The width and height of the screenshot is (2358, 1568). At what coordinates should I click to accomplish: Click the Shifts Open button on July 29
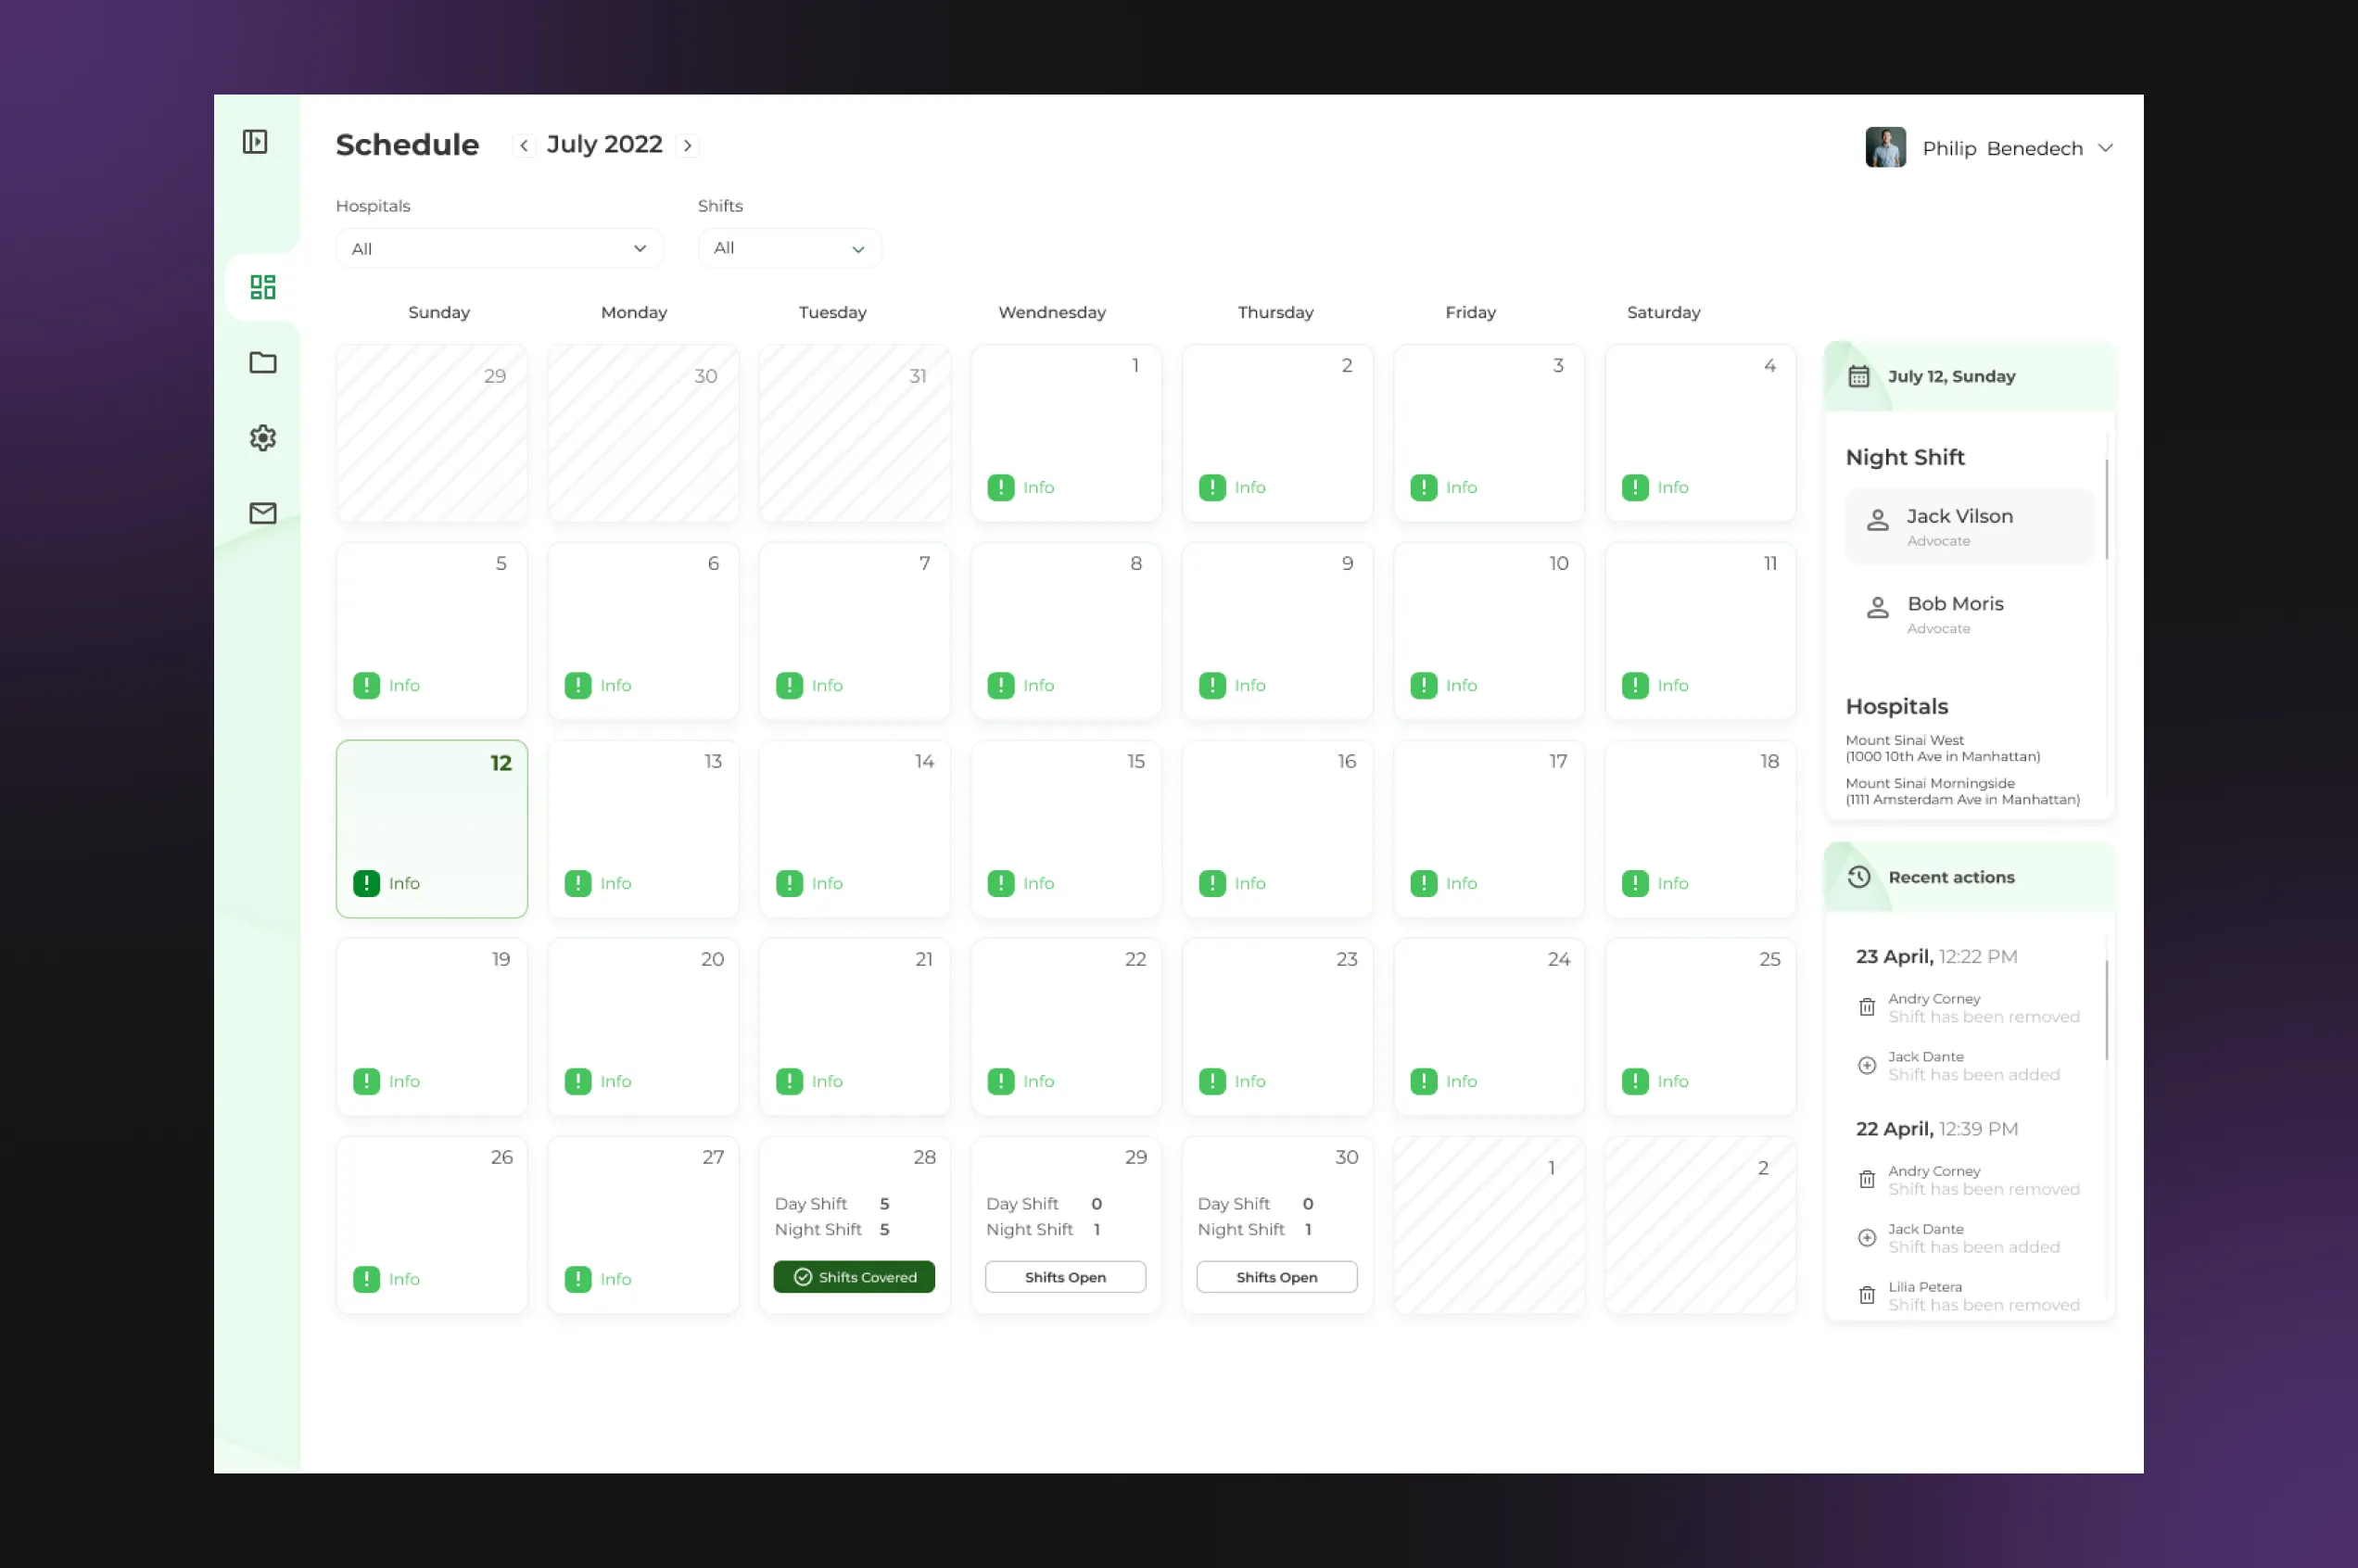click(1065, 1277)
